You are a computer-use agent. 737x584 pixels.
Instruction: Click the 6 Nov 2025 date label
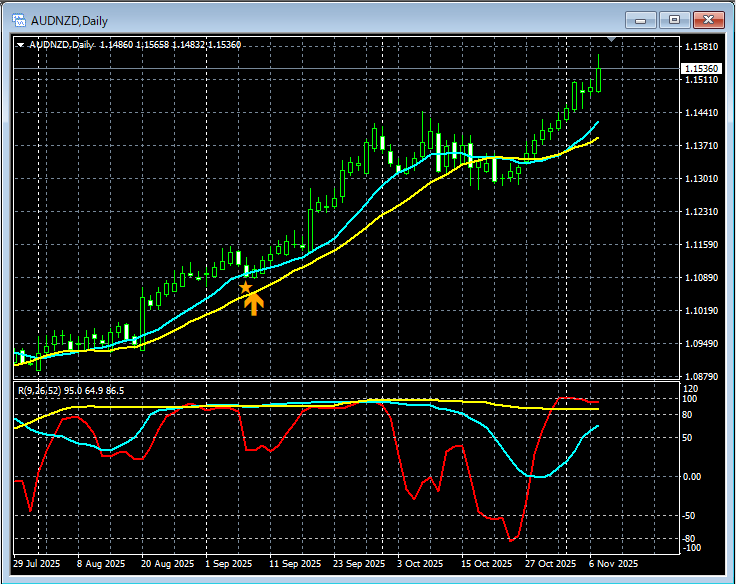click(x=614, y=563)
